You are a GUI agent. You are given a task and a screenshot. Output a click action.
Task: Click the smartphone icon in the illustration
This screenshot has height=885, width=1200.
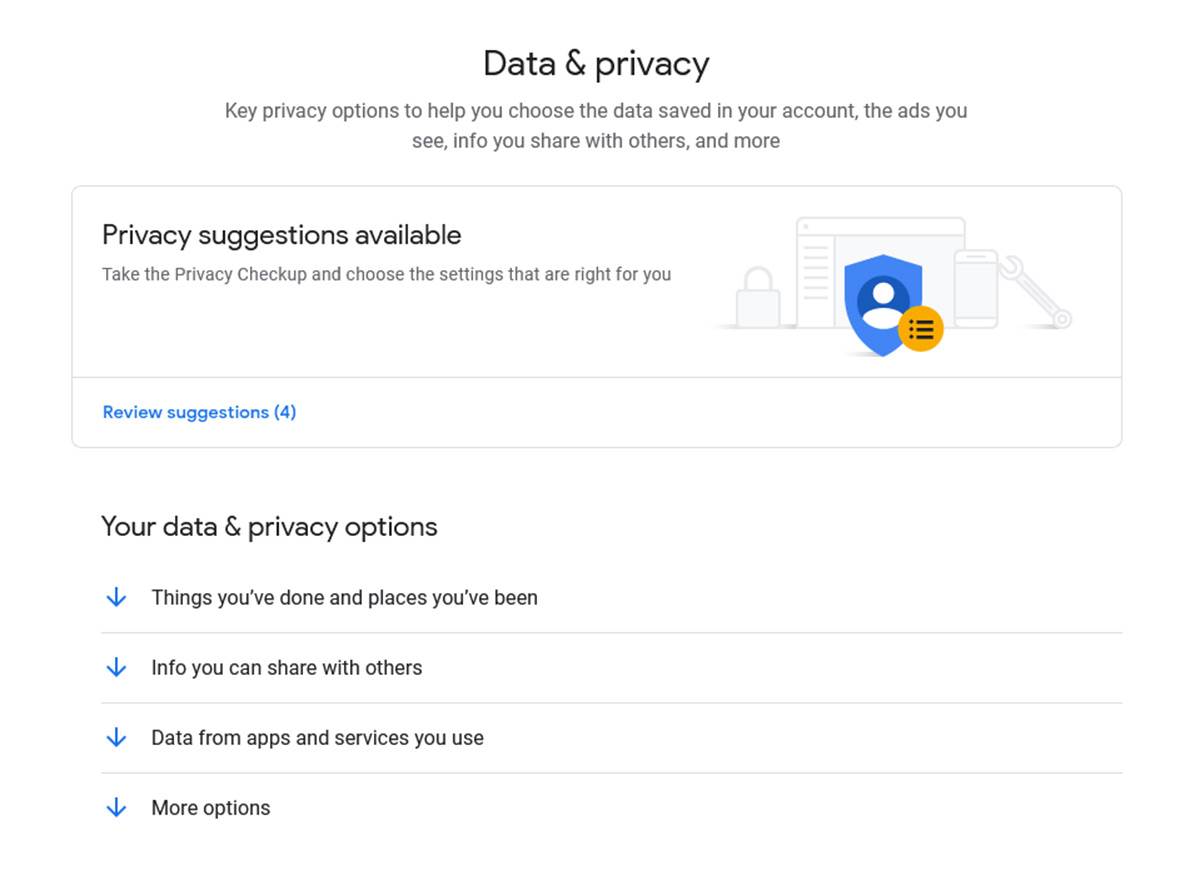click(975, 290)
